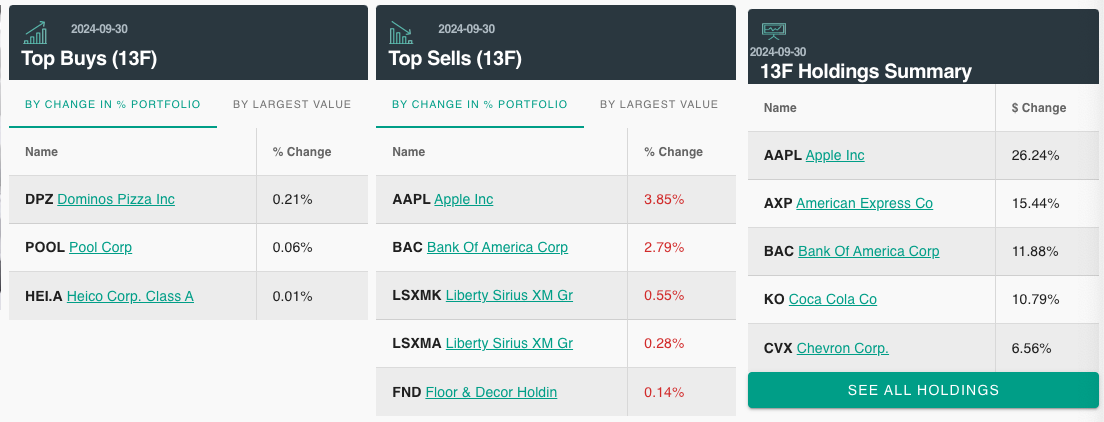The width and height of the screenshot is (1104, 422).
Task: Open Apple Inc link in Top Sells
Action: [x=464, y=199]
